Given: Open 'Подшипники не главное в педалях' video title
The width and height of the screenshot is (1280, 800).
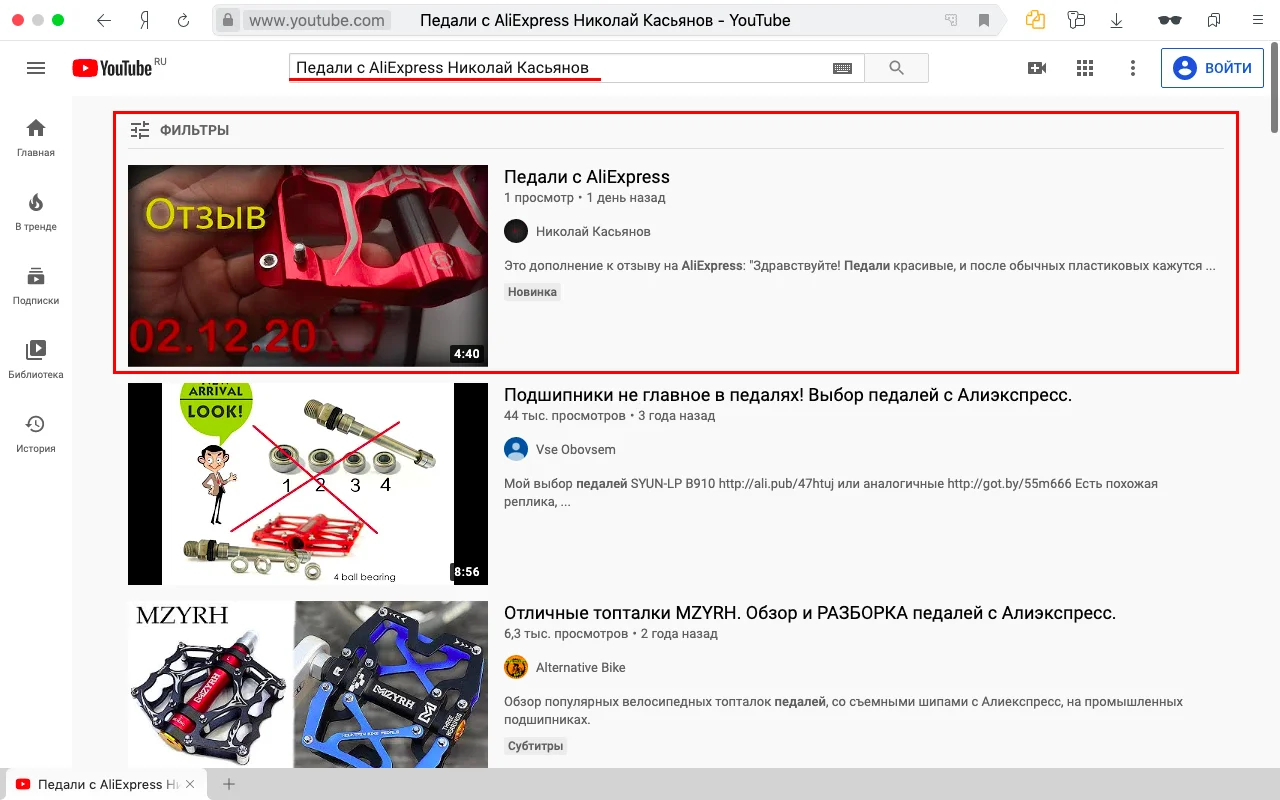Looking at the screenshot, I should tap(788, 395).
